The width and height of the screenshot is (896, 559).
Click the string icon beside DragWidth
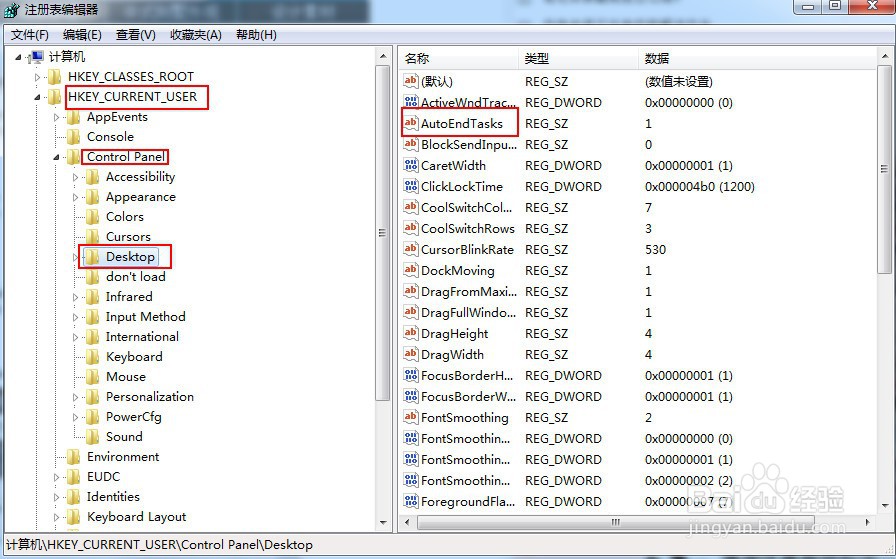[x=411, y=354]
